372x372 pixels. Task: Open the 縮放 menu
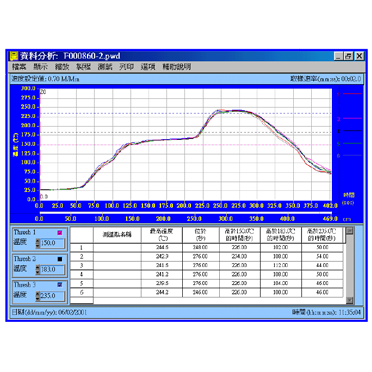[62, 67]
